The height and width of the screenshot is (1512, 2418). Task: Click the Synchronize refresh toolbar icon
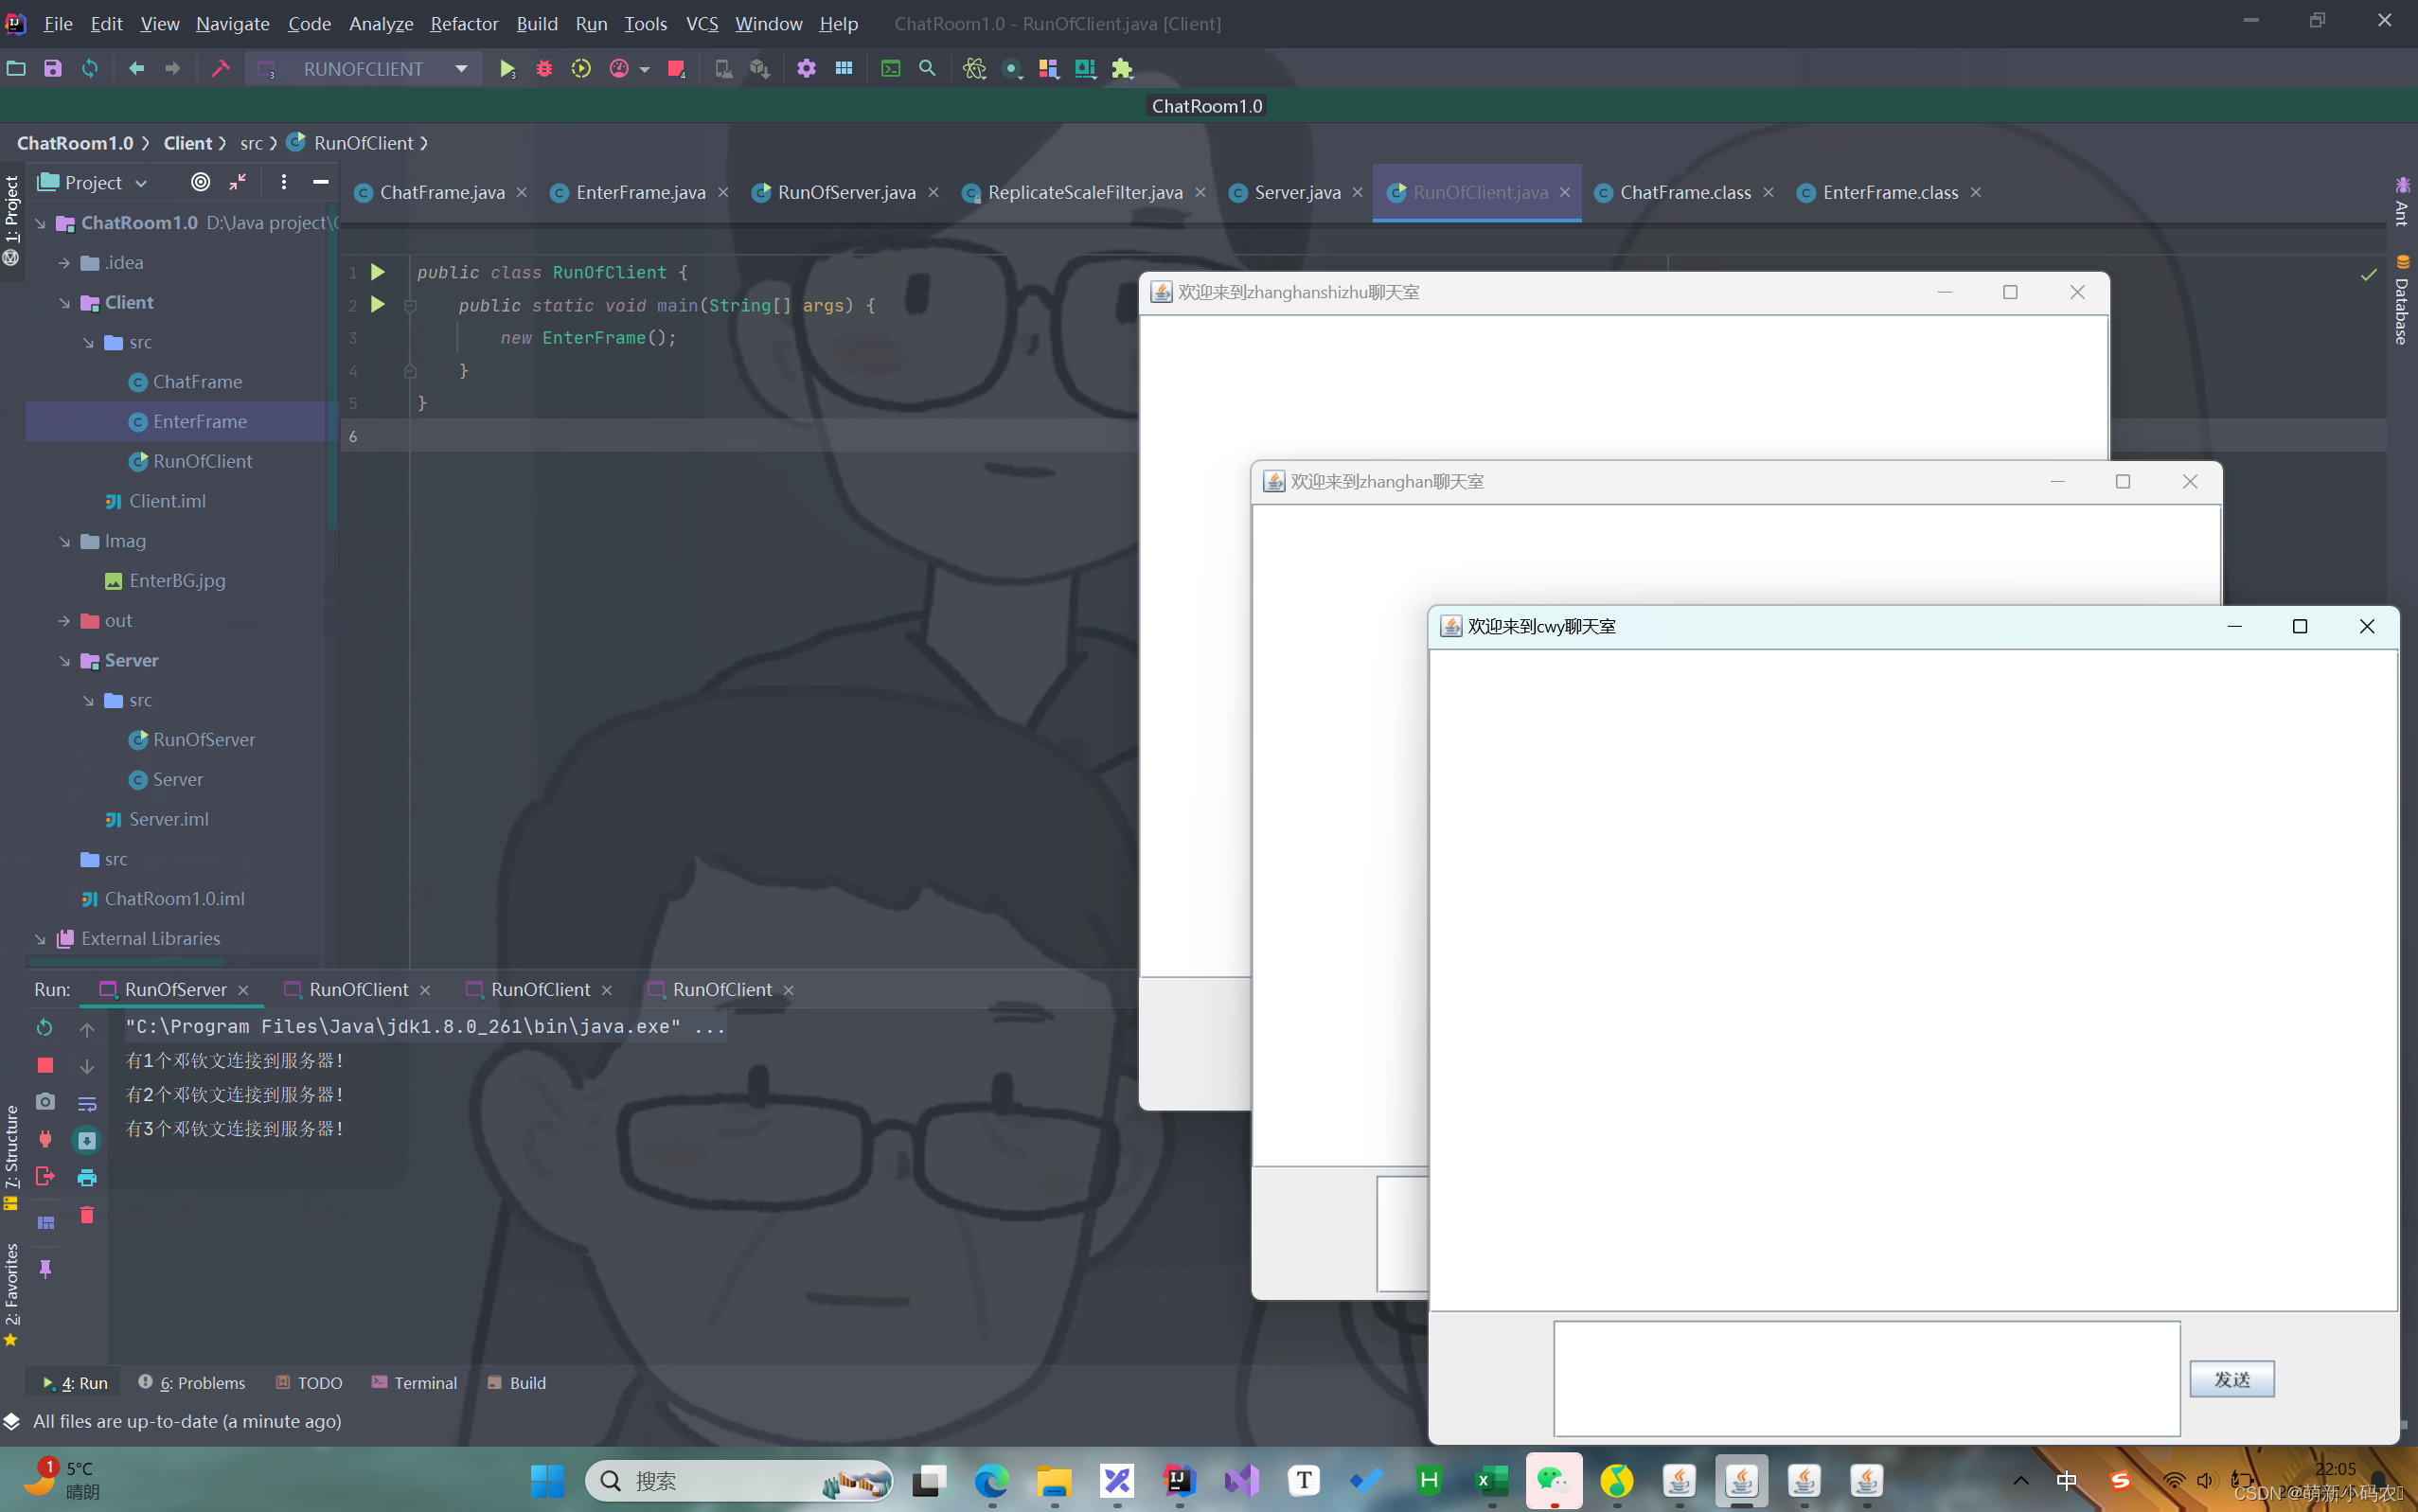90,69
